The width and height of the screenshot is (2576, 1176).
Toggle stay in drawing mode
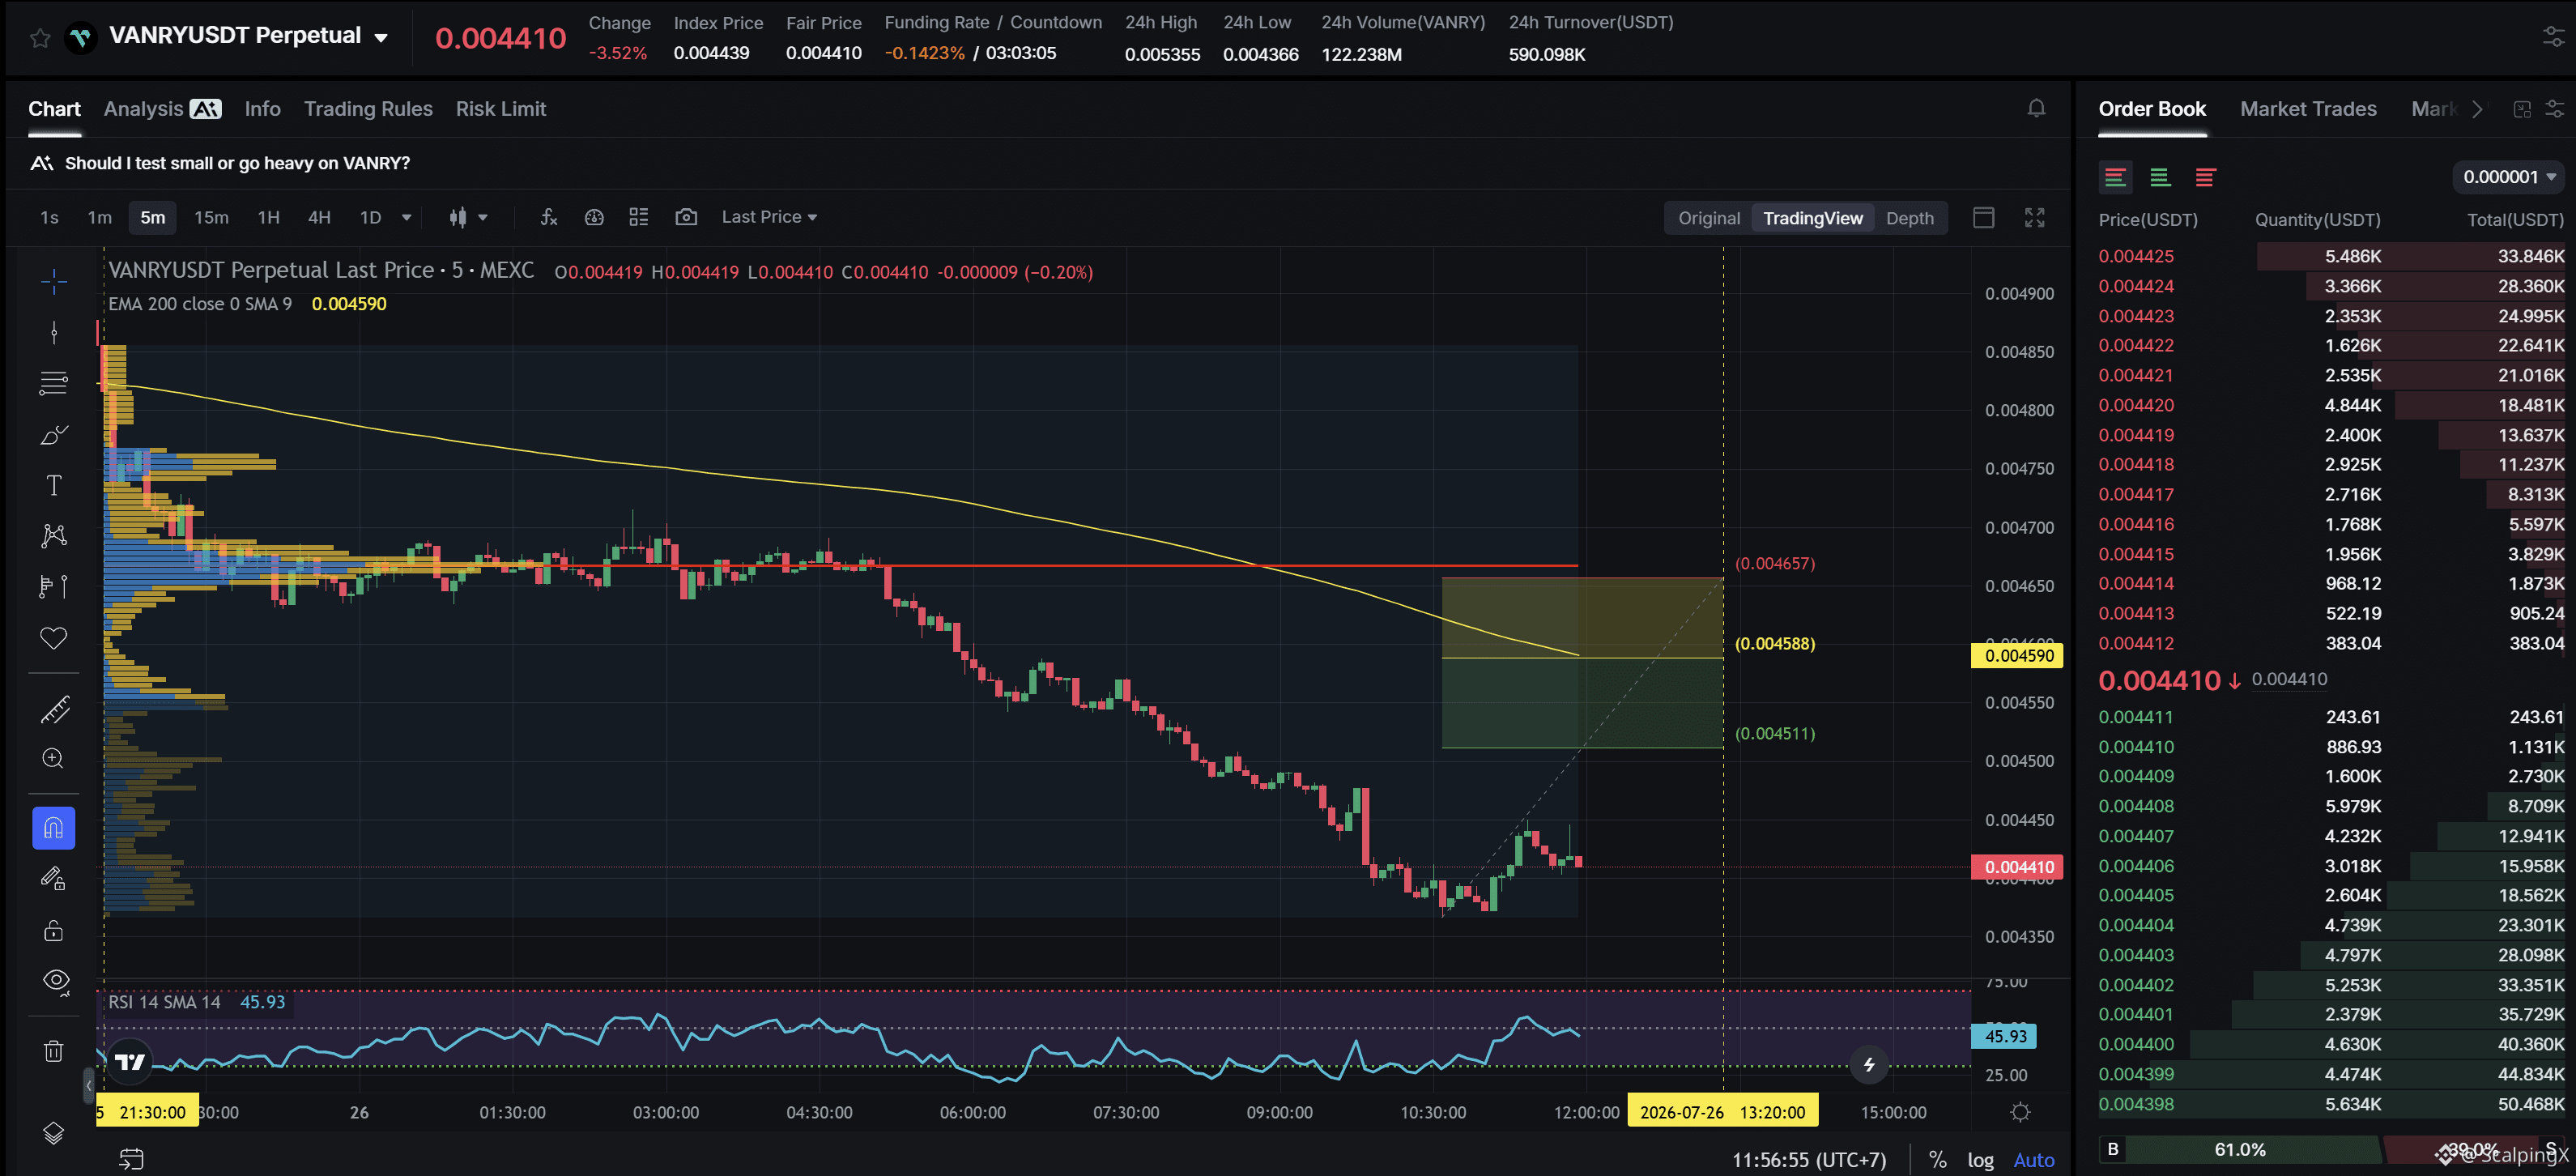[54, 879]
